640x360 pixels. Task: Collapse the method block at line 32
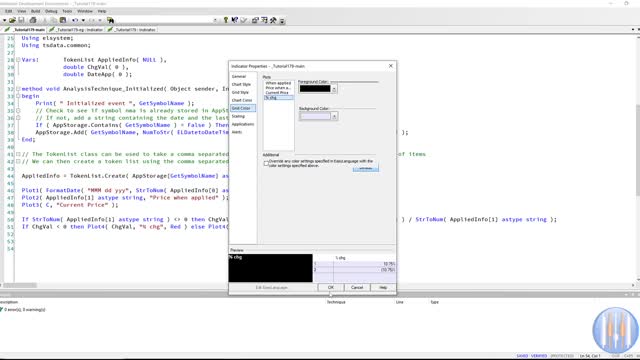[x=18, y=89]
